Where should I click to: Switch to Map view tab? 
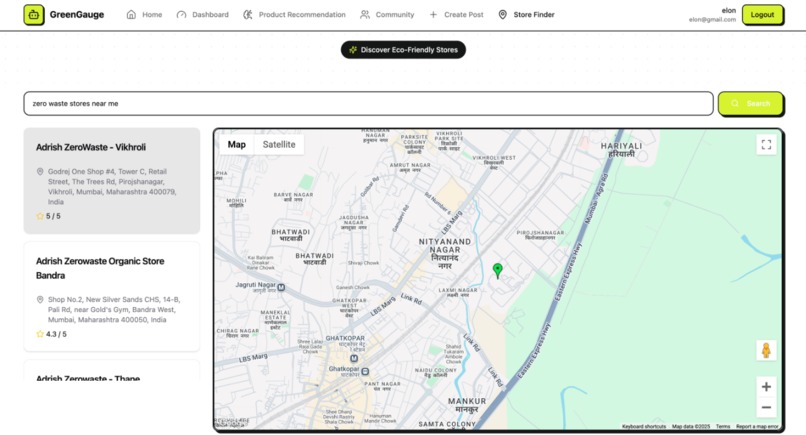coord(236,144)
